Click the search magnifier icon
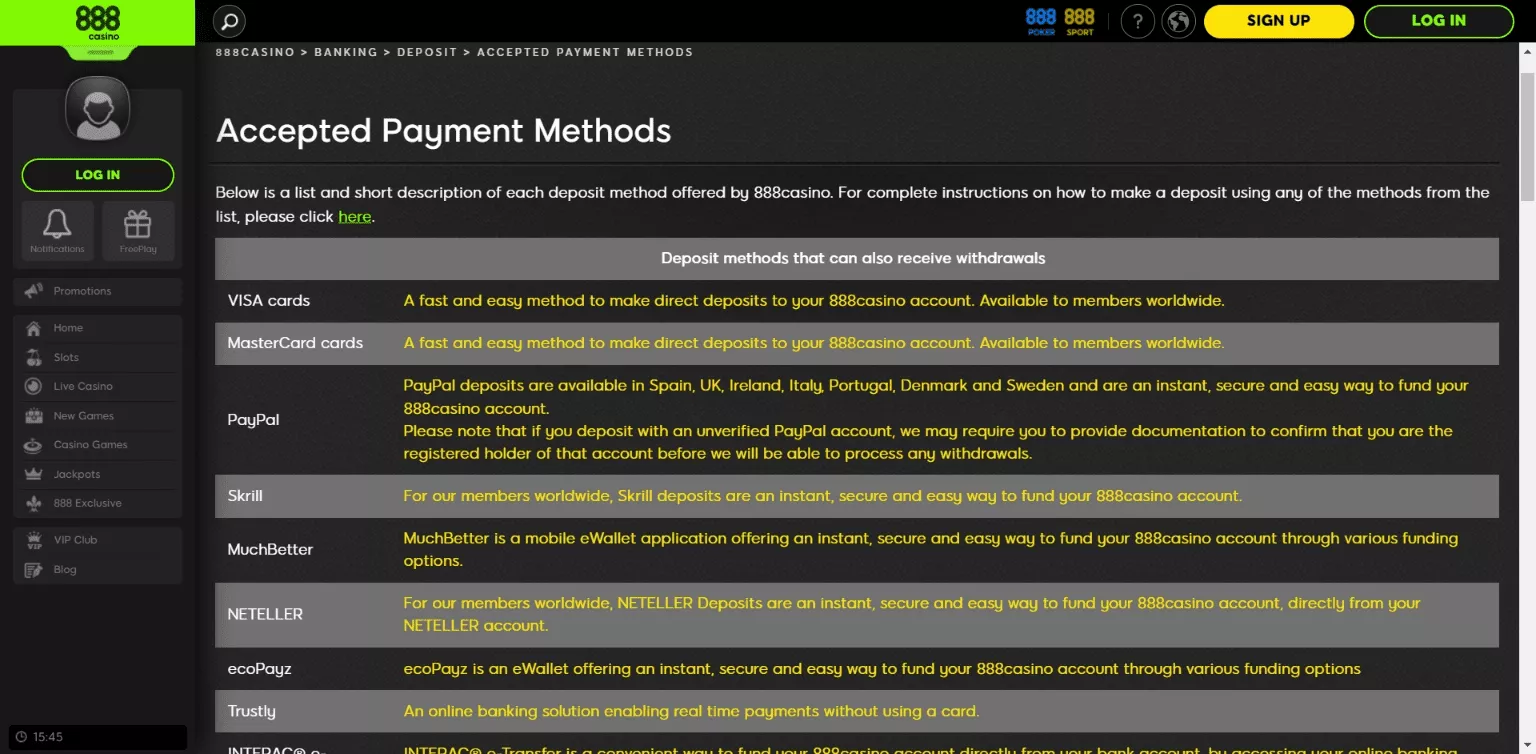Viewport: 1536px width, 754px height. 230,21
